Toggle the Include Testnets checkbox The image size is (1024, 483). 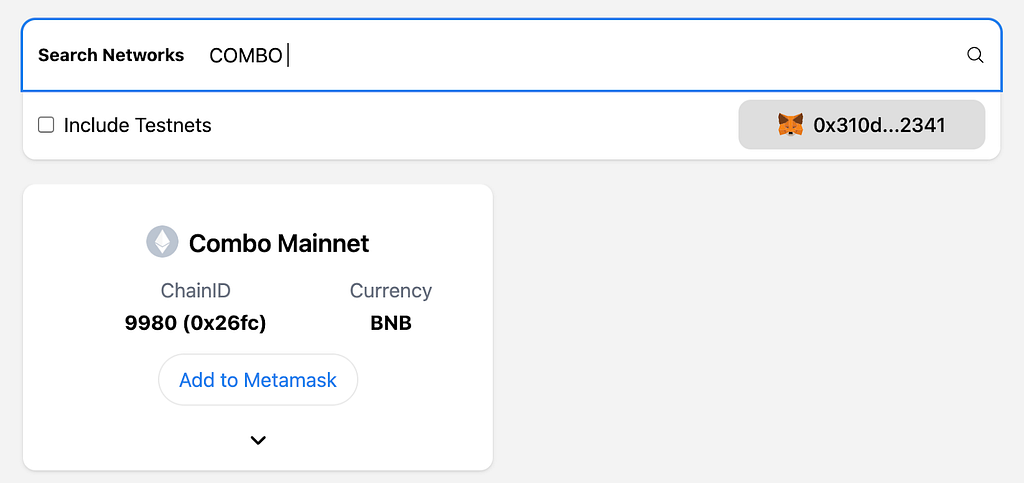[x=46, y=125]
